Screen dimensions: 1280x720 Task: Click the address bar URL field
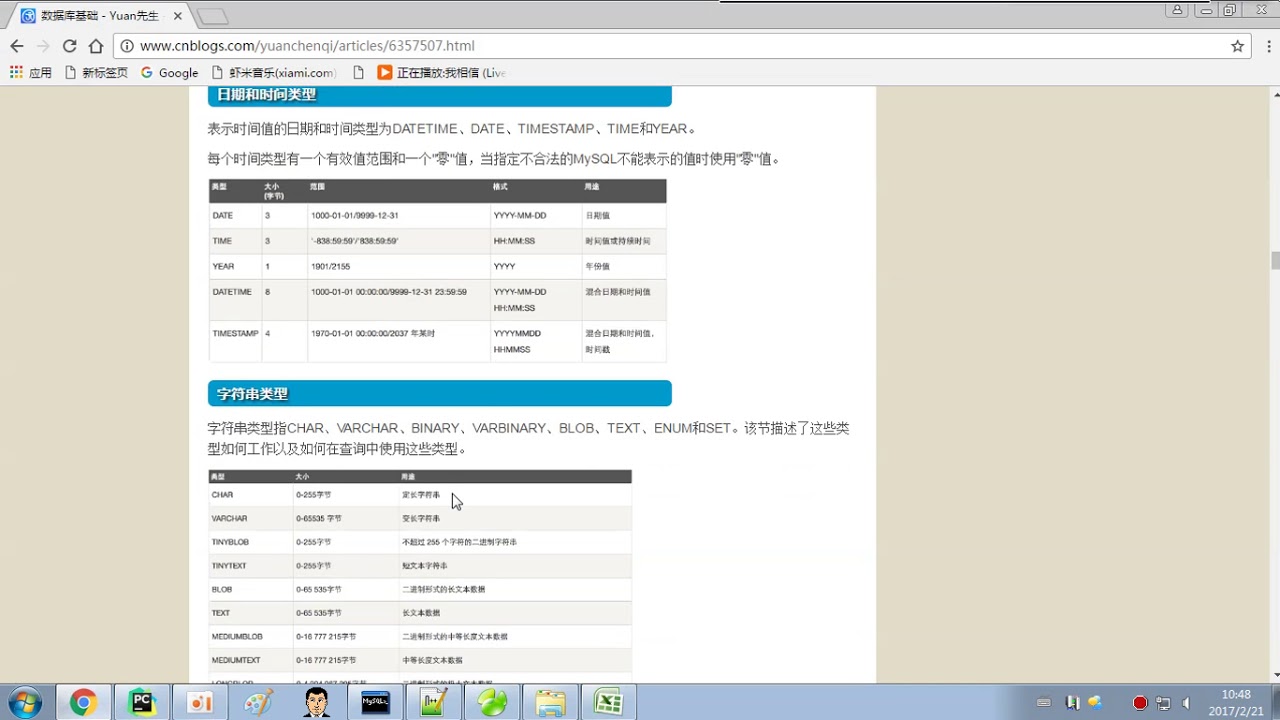[x=680, y=46]
